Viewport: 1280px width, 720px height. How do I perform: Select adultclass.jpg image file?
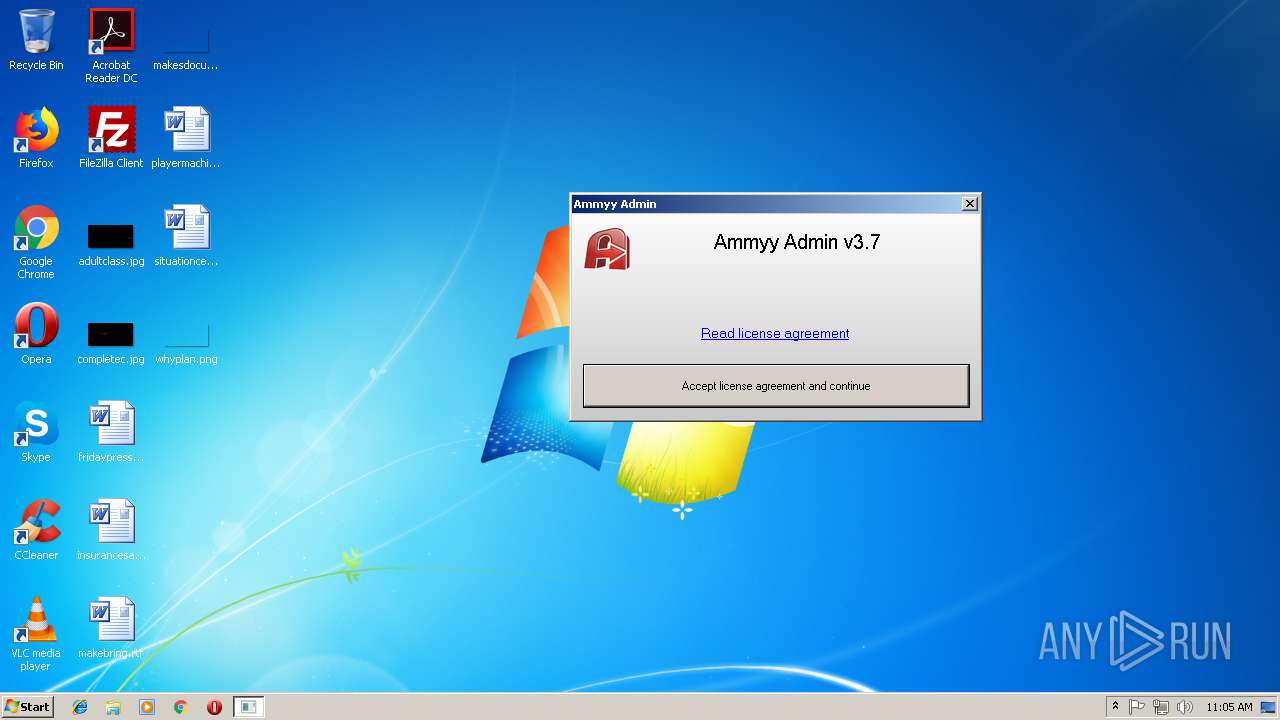pyautogui.click(x=111, y=244)
